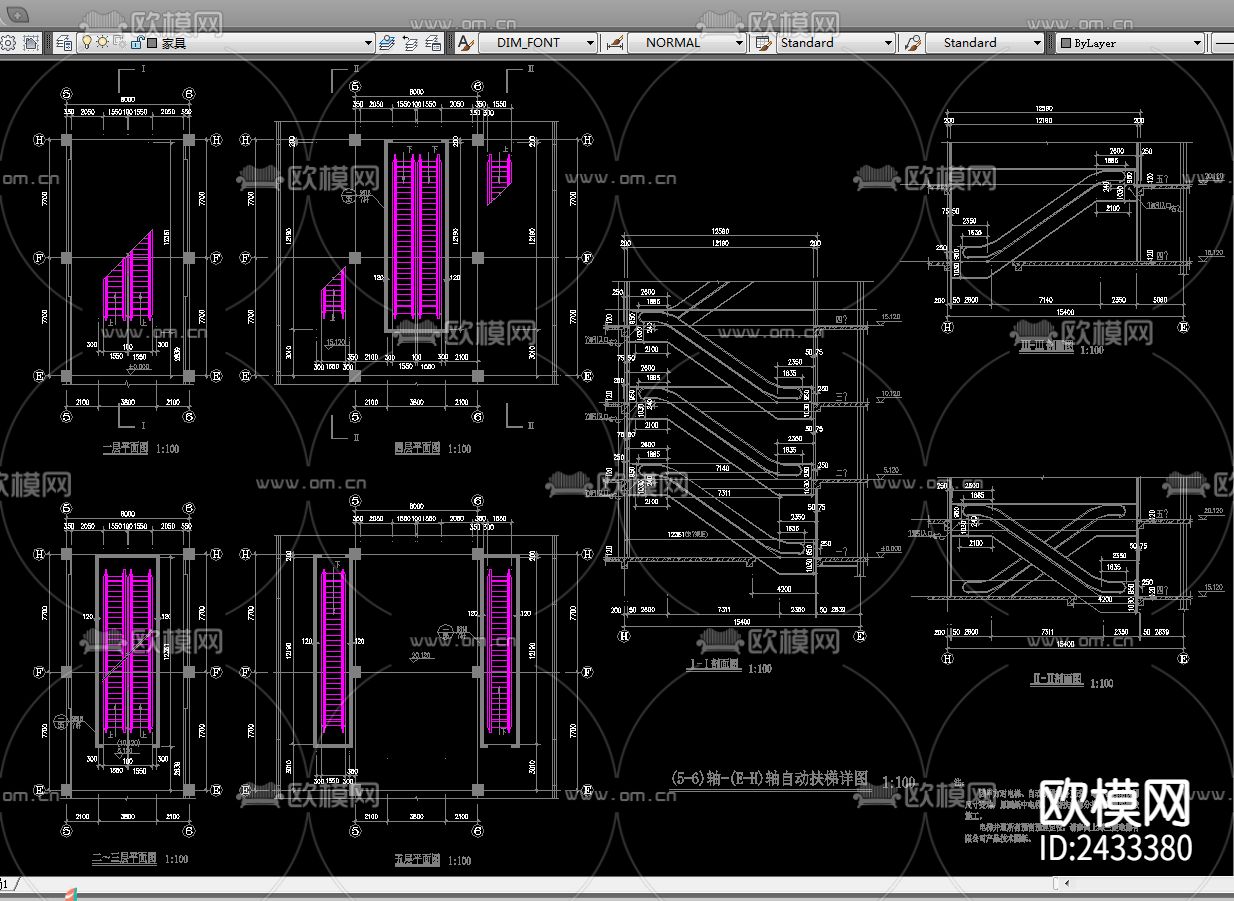The width and height of the screenshot is (1234, 901).
Task: Open the Layer States Manager icon
Action: pyautogui.click(x=433, y=43)
